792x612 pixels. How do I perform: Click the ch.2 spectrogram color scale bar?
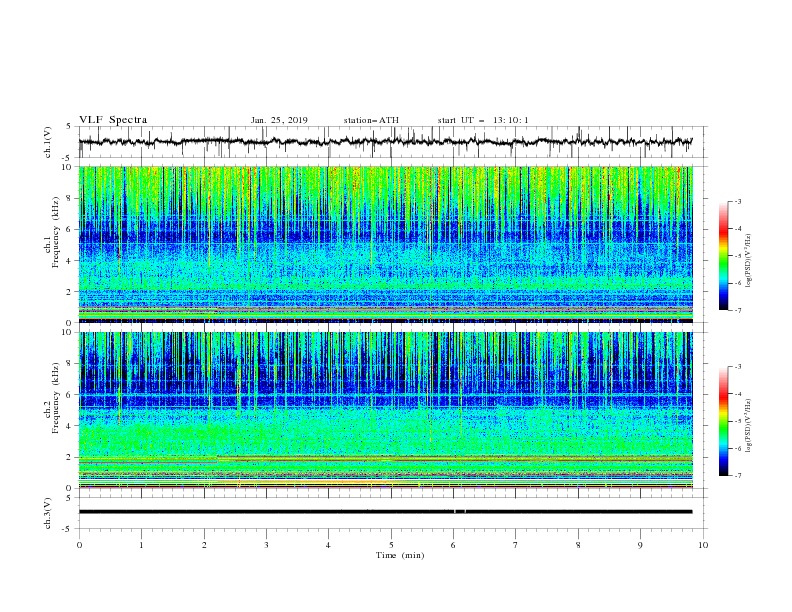pos(723,421)
